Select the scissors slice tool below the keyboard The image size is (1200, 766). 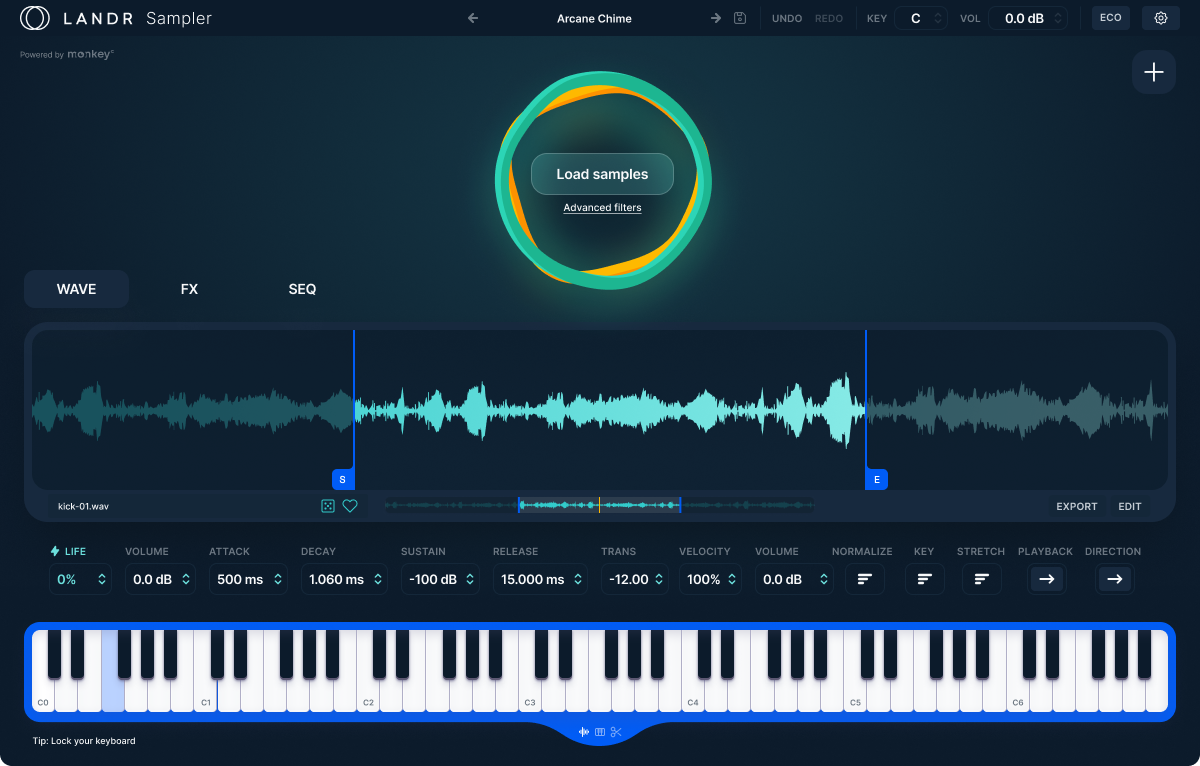click(616, 731)
